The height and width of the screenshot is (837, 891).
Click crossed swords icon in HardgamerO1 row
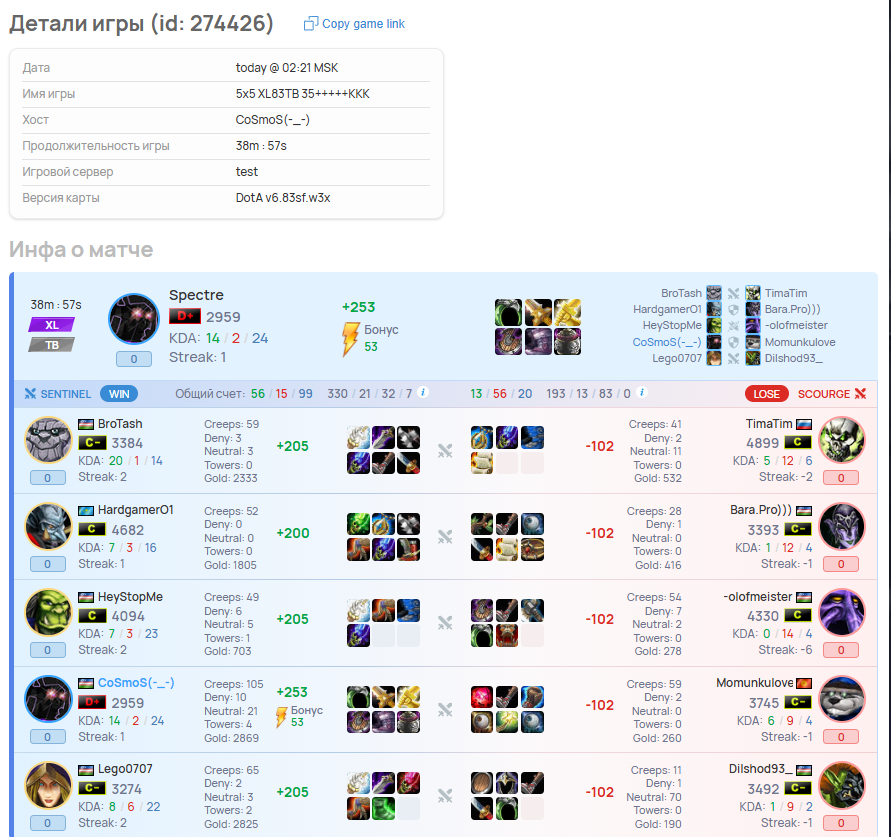click(x=445, y=537)
